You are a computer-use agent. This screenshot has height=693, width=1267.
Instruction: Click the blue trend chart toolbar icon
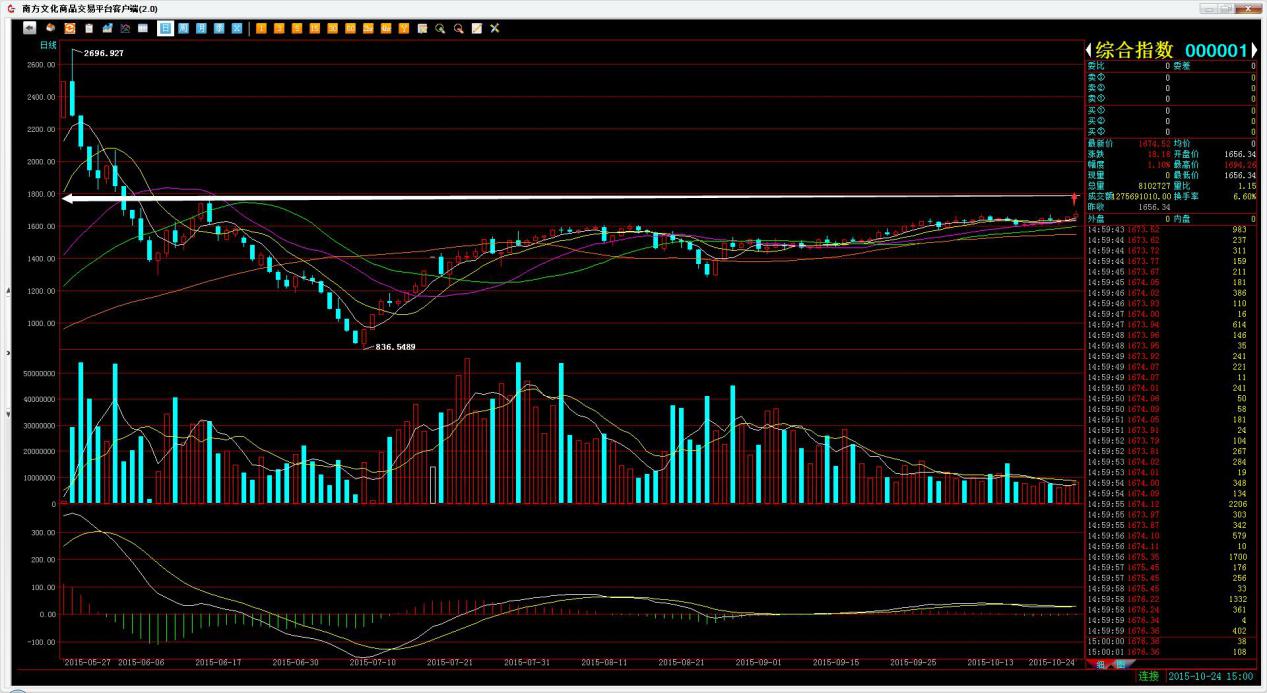[x=107, y=28]
